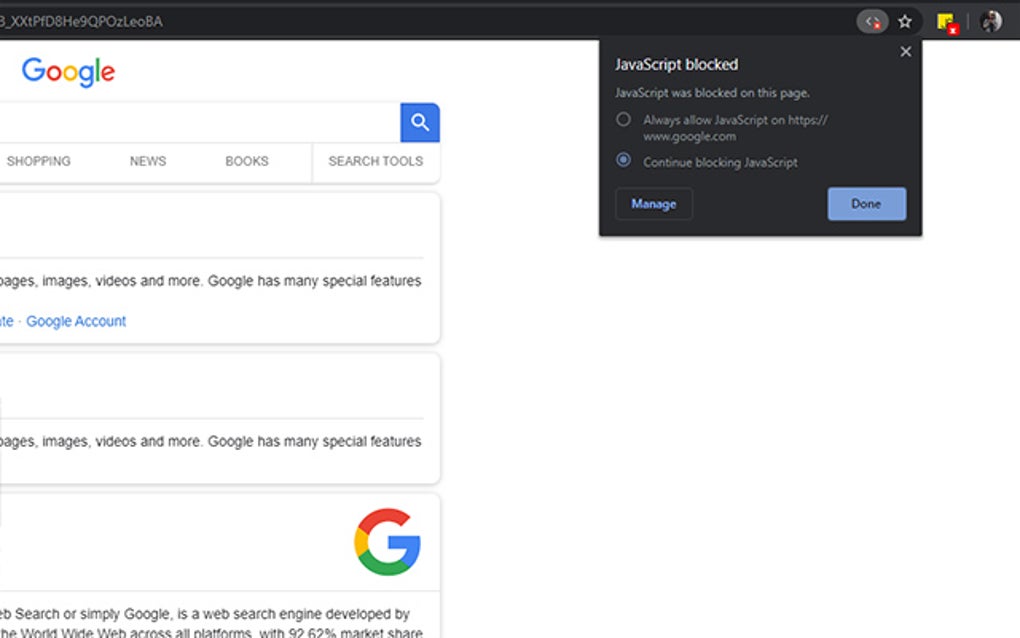This screenshot has height=638, width=1020.
Task: Open the Chrome profile avatar
Action: [x=991, y=21]
